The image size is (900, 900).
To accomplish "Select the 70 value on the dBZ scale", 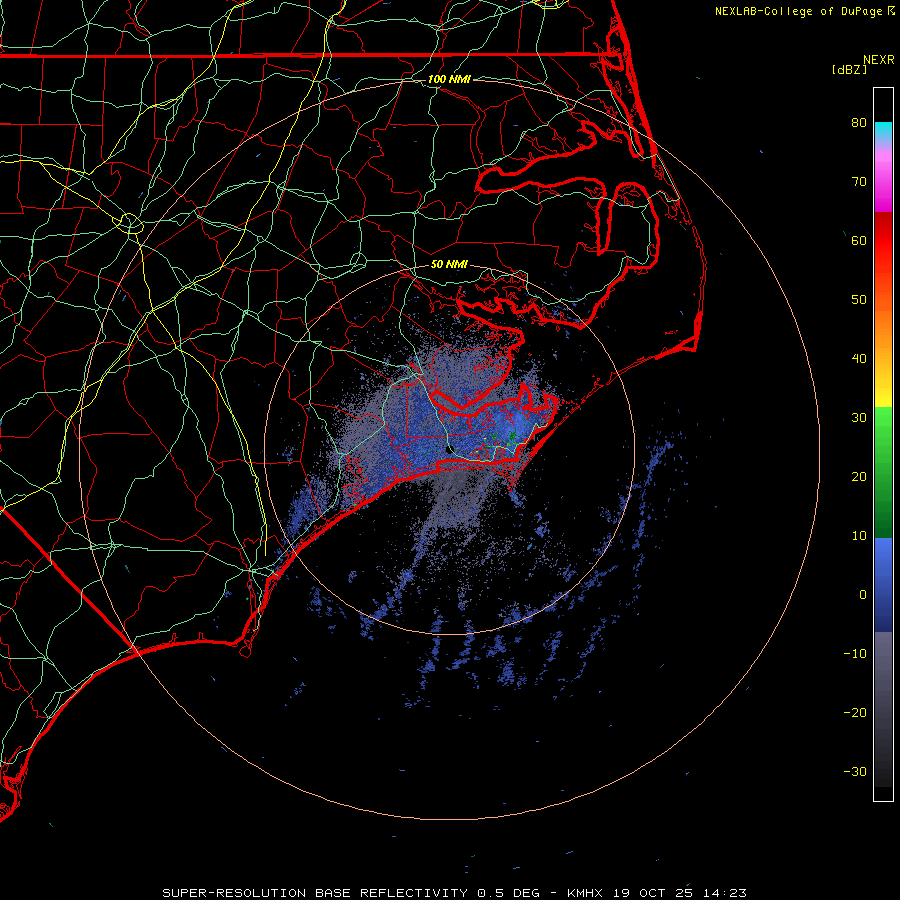I will pyautogui.click(x=859, y=181).
